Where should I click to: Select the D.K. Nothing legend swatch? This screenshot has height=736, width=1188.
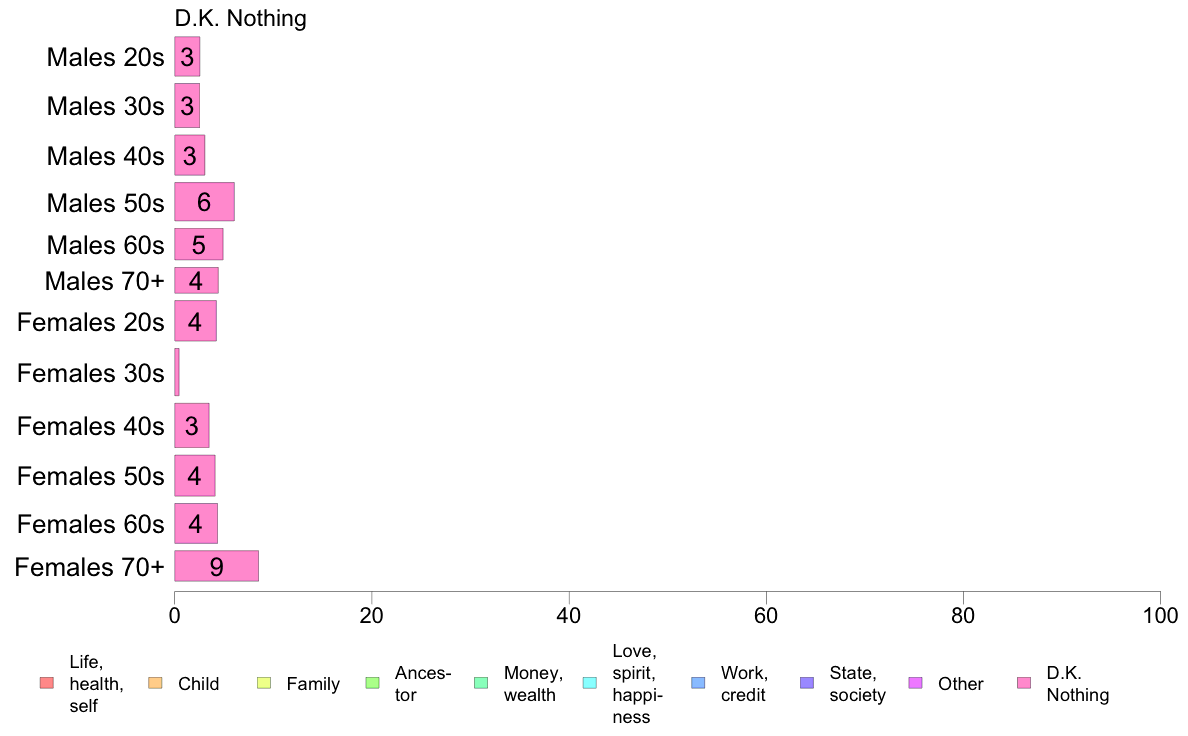[x=1024, y=683]
